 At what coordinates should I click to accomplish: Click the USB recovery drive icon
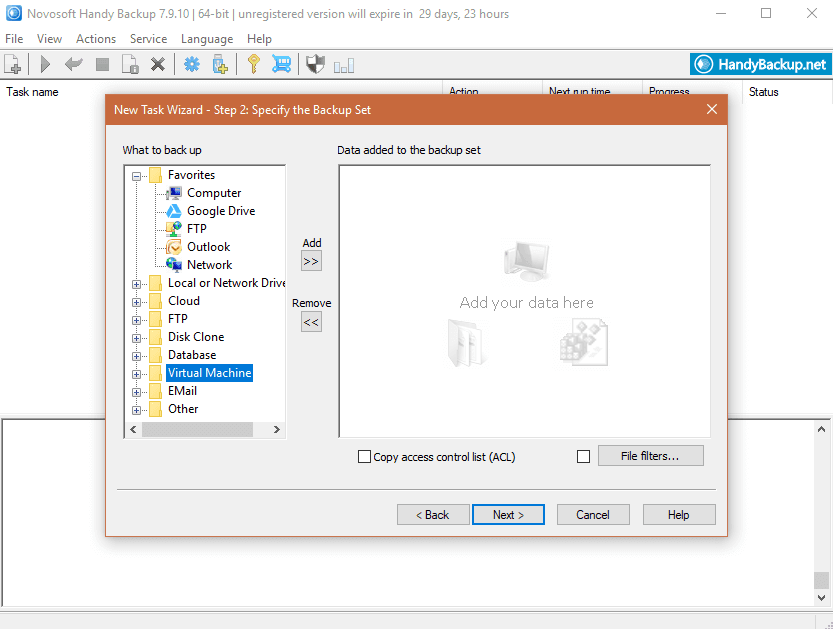coord(220,65)
